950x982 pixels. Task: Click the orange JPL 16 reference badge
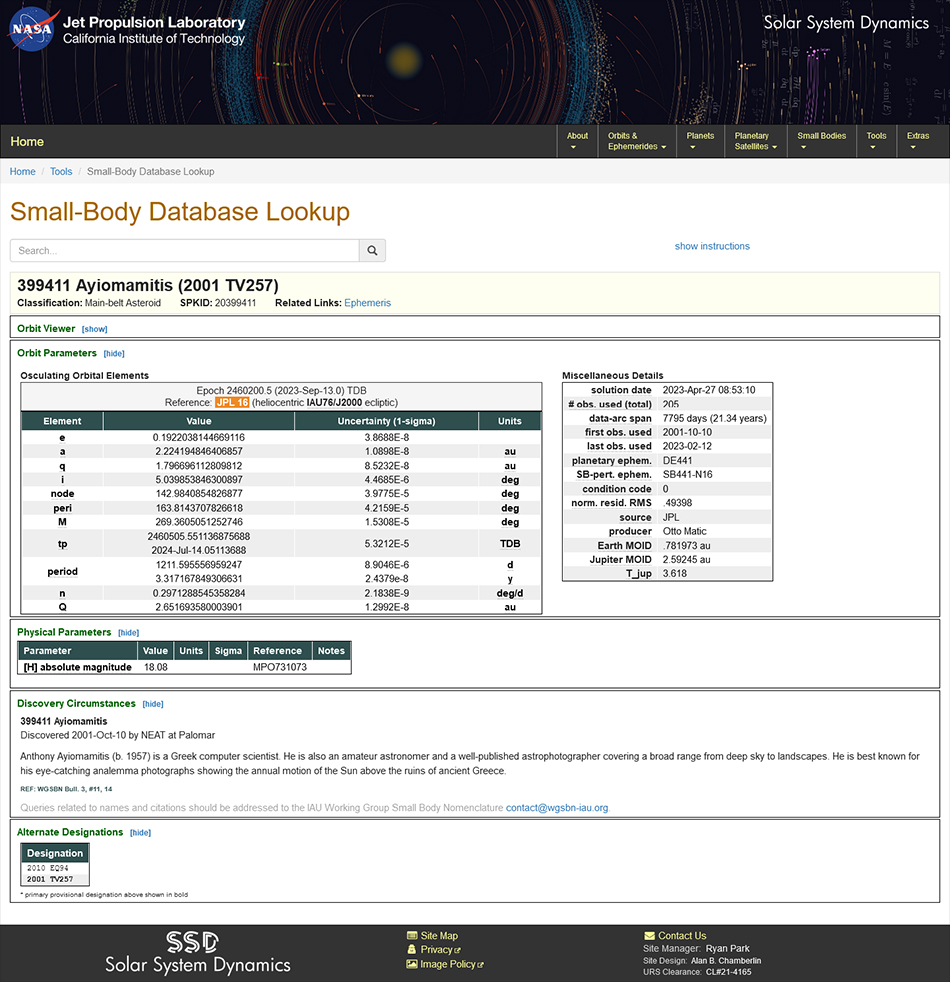click(x=231, y=402)
